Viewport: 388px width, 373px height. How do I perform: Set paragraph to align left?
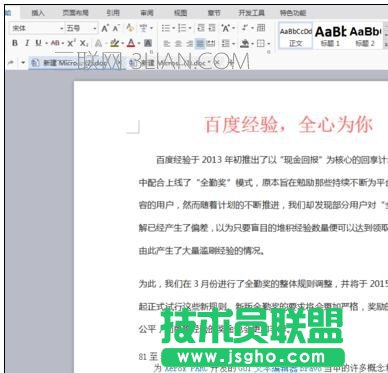[x=167, y=44]
